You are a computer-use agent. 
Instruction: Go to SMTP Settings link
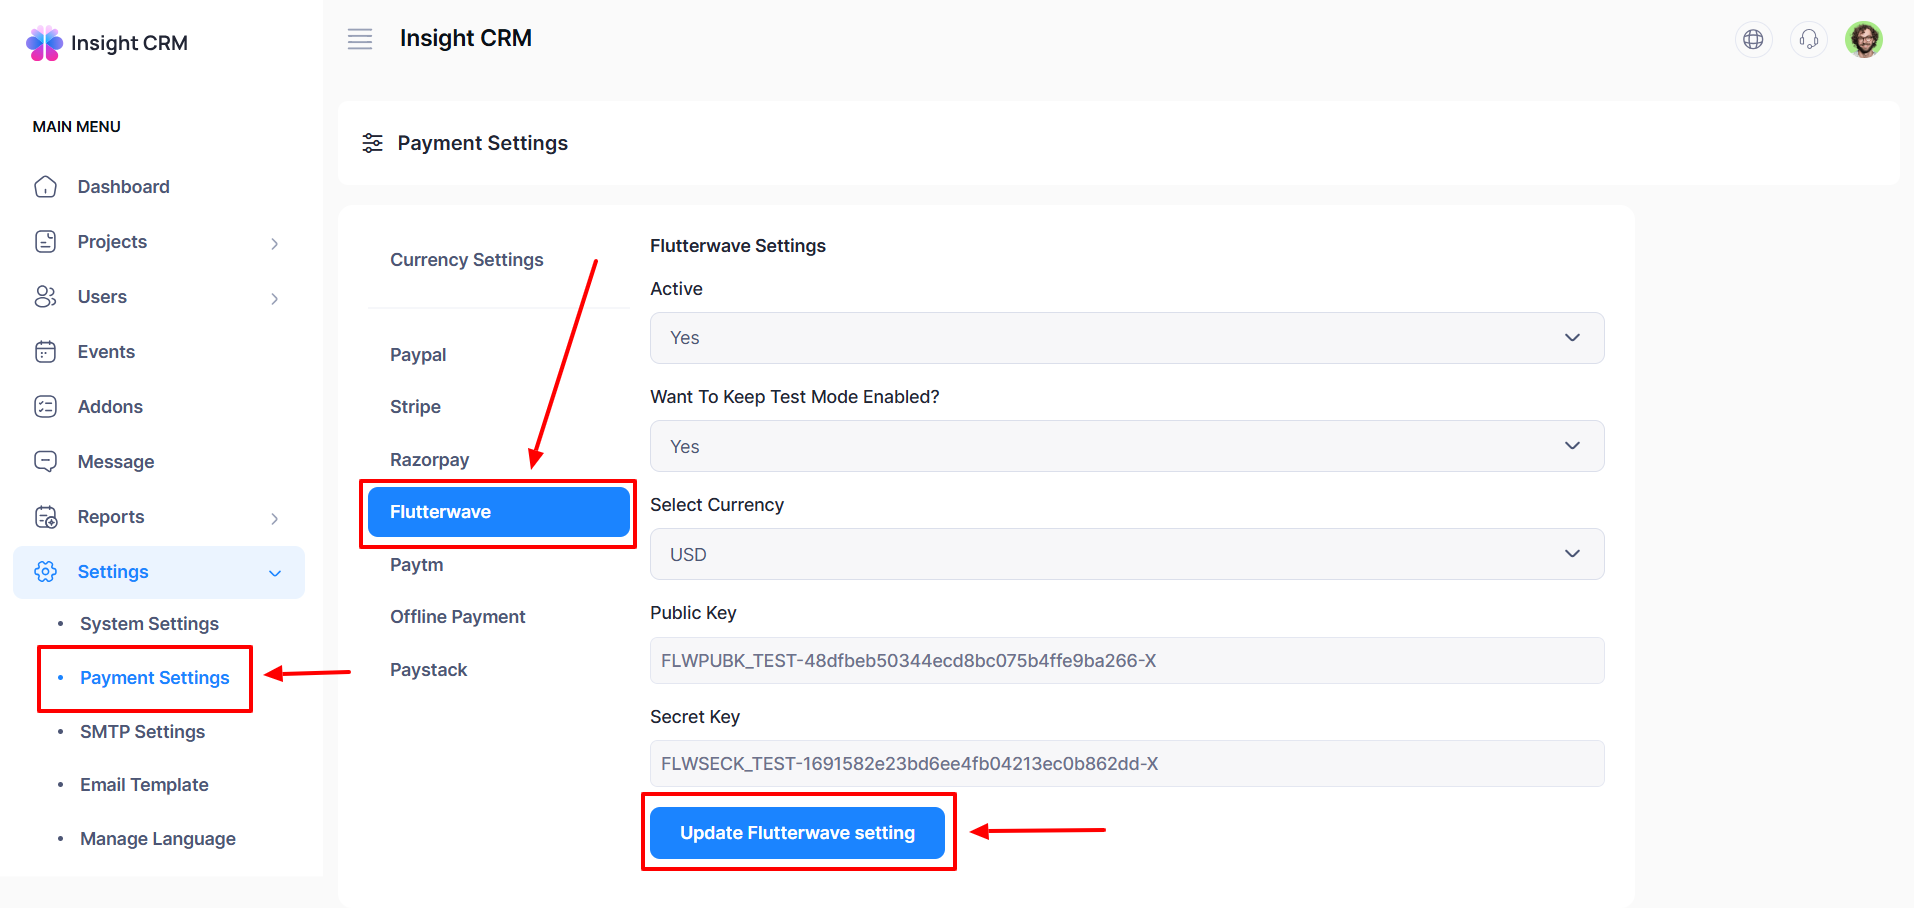click(142, 732)
